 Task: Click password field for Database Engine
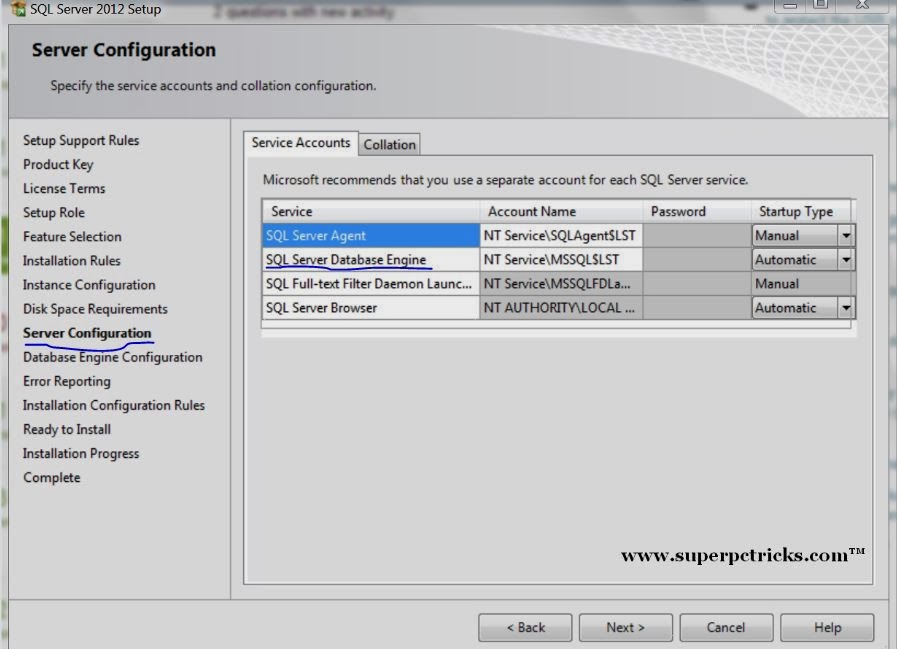click(x=697, y=260)
